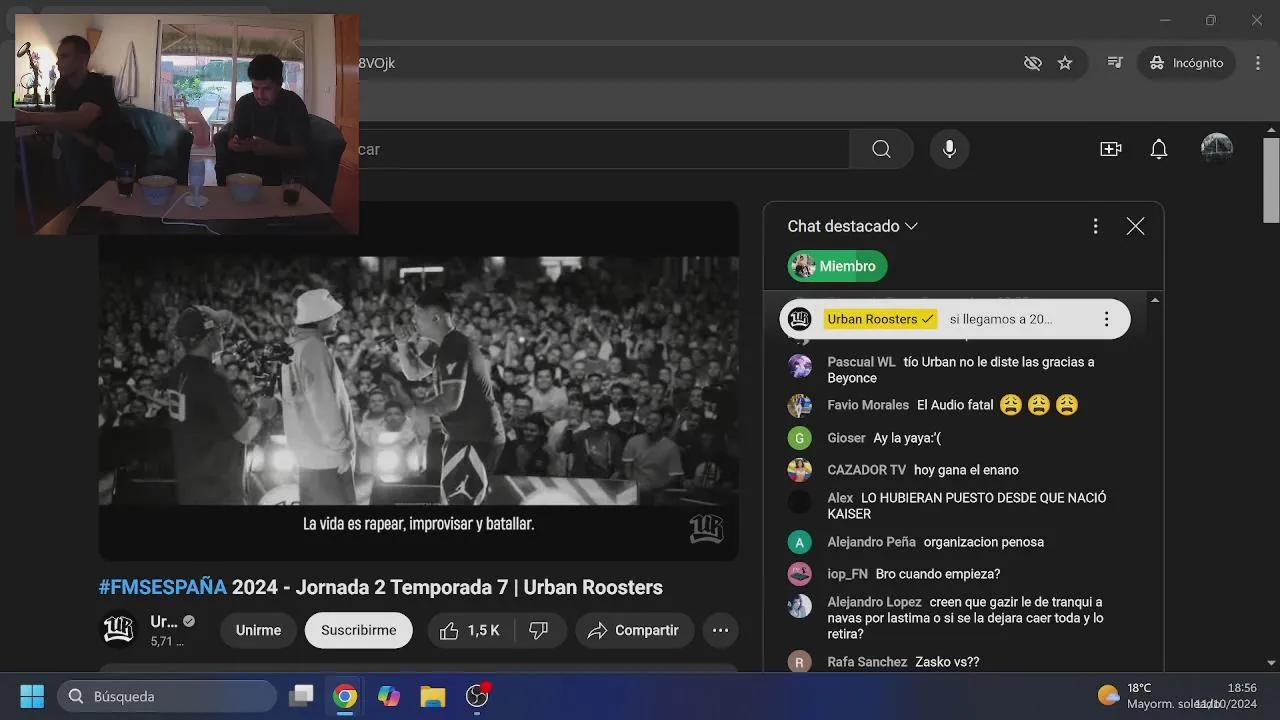Click the Miembro badge button
The width and height of the screenshot is (1280, 720).
coord(837,266)
